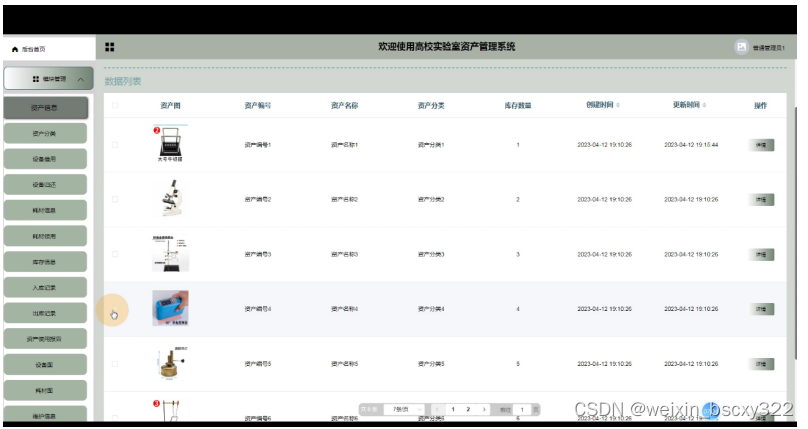
Task: Click the 数据列表 heading
Action: 123,81
